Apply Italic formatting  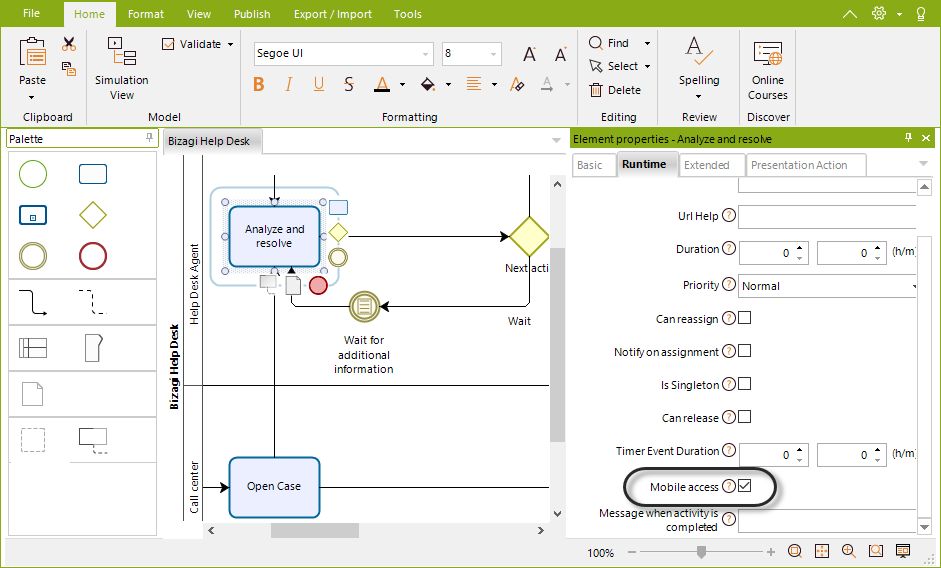click(289, 84)
